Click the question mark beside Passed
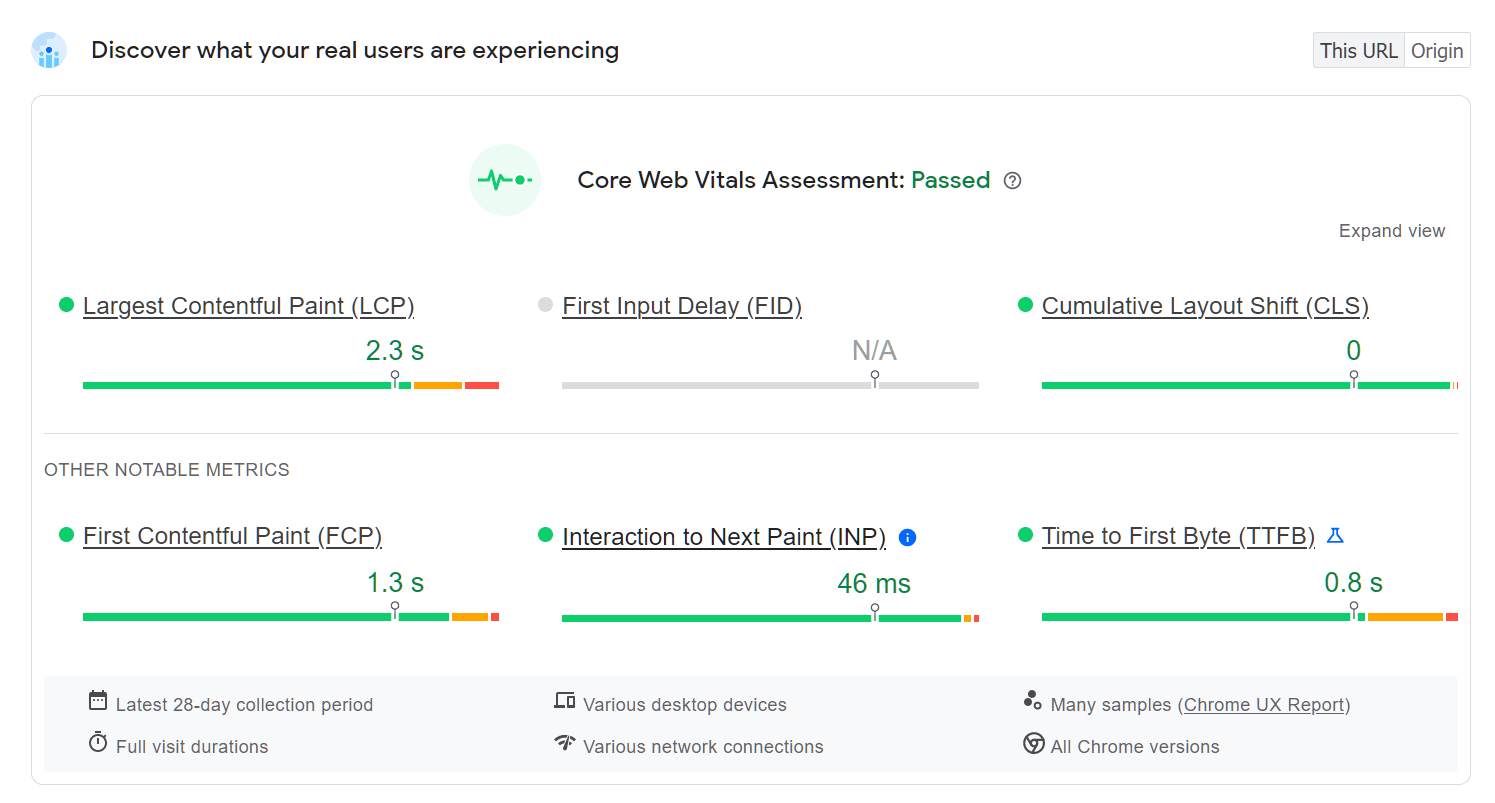 (1012, 181)
